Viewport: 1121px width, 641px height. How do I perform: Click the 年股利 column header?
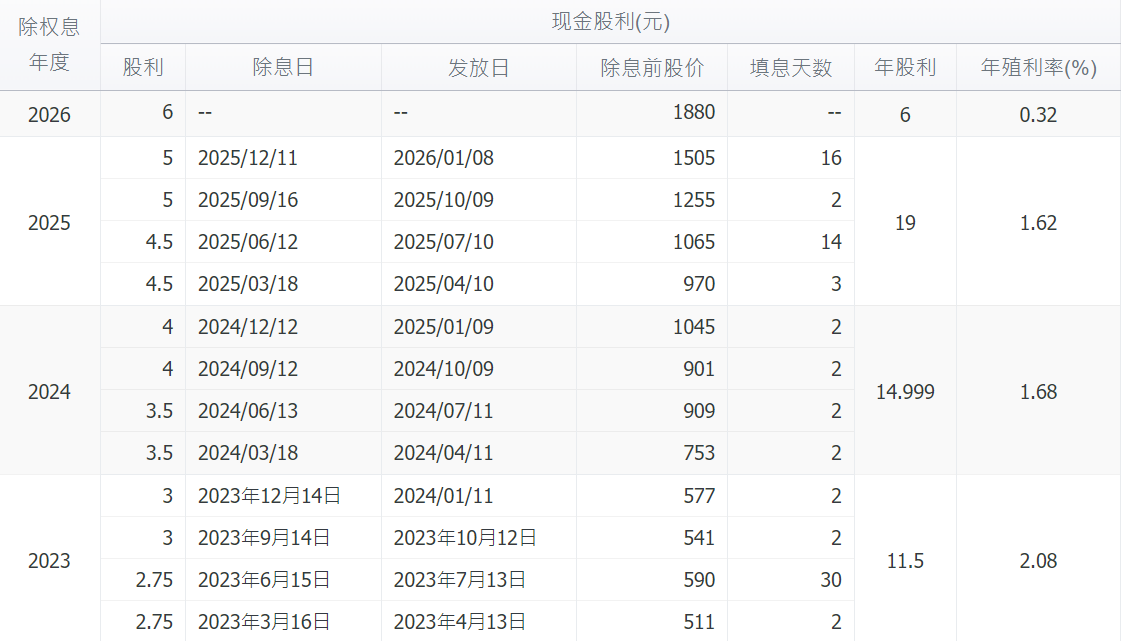tap(905, 68)
